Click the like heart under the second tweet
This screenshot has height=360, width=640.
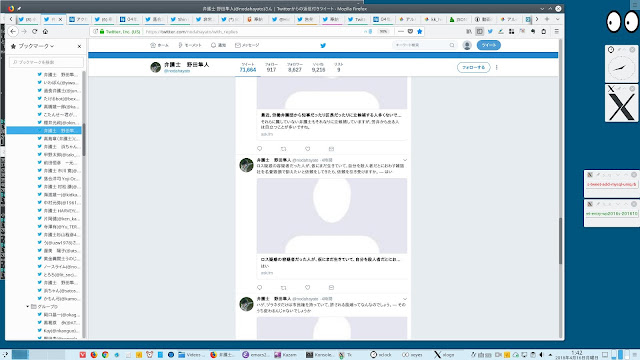307,287
